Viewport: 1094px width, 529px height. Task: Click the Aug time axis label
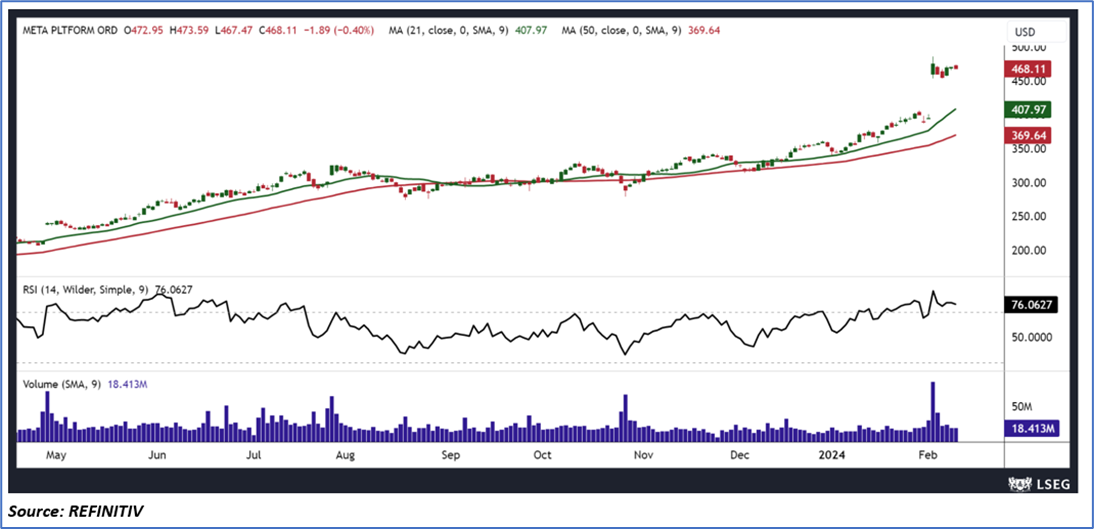345,455
